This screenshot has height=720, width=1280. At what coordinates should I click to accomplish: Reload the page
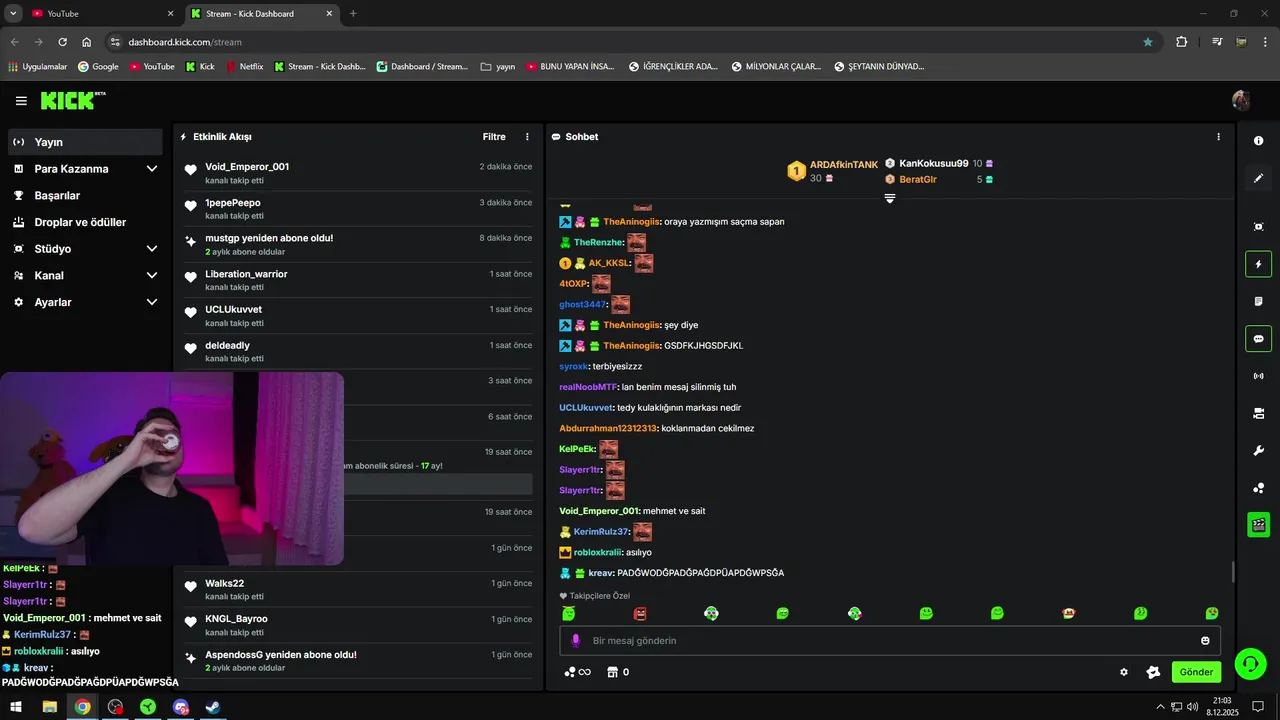[x=62, y=42]
